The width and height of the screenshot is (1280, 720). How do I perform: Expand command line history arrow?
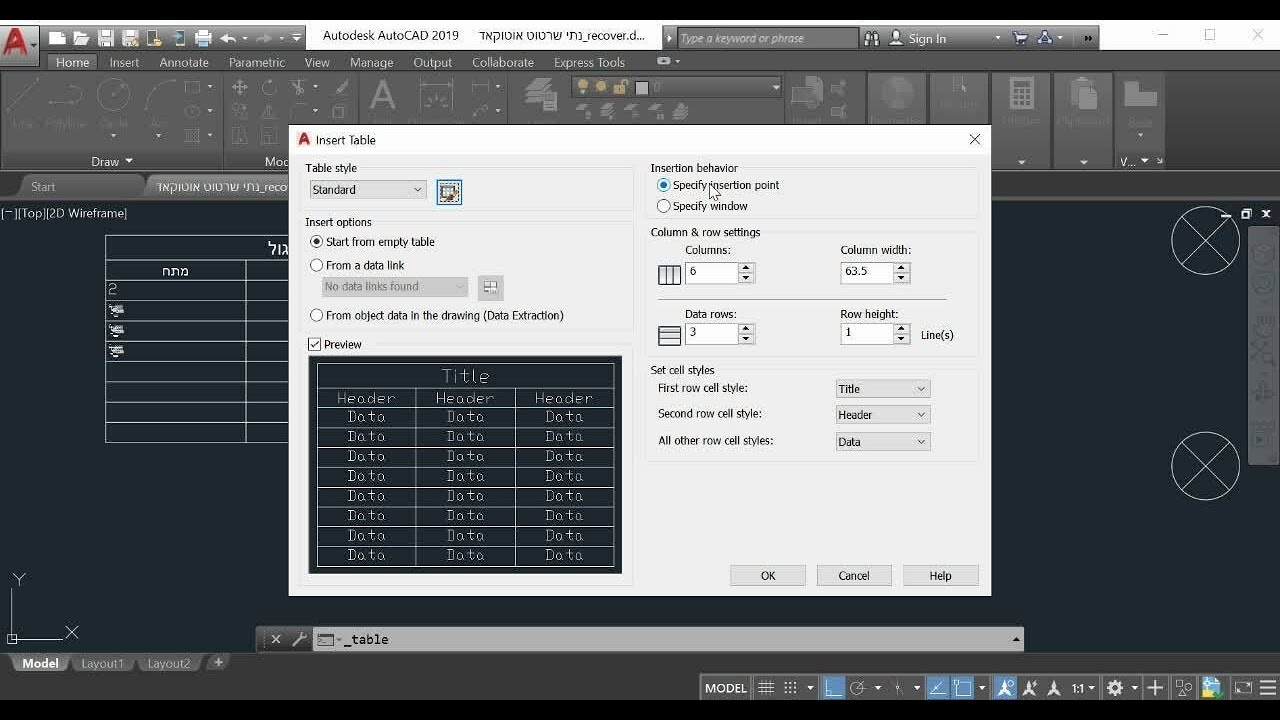pyautogui.click(x=1016, y=639)
